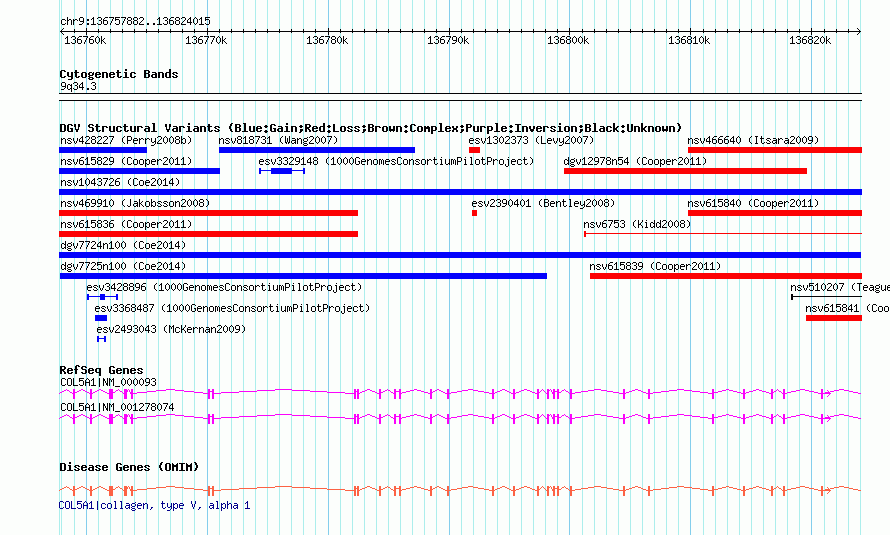Click the nsv469910 (Jakobsson2008) label

tap(135, 203)
